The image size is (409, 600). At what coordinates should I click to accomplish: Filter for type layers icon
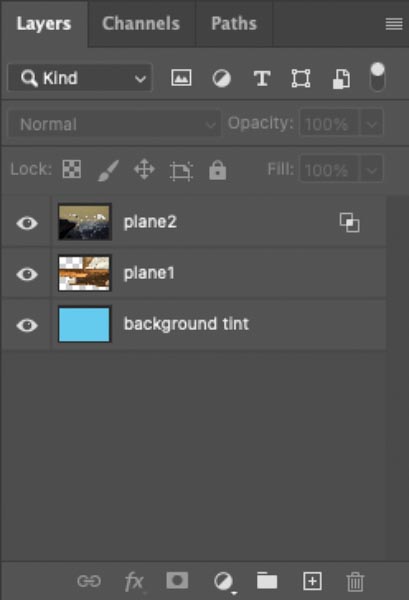point(262,78)
